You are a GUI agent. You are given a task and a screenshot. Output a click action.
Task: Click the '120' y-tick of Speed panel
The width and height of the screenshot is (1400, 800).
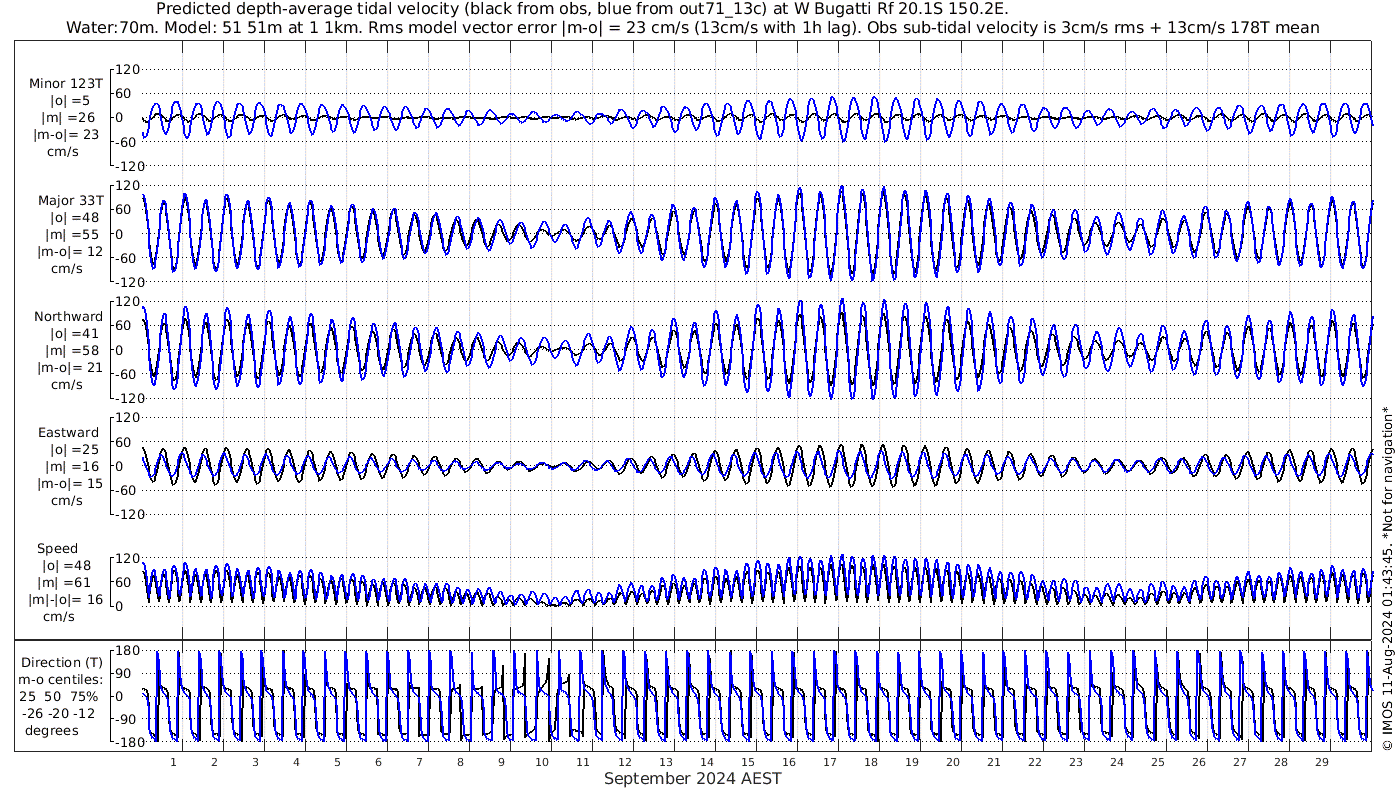128,558
